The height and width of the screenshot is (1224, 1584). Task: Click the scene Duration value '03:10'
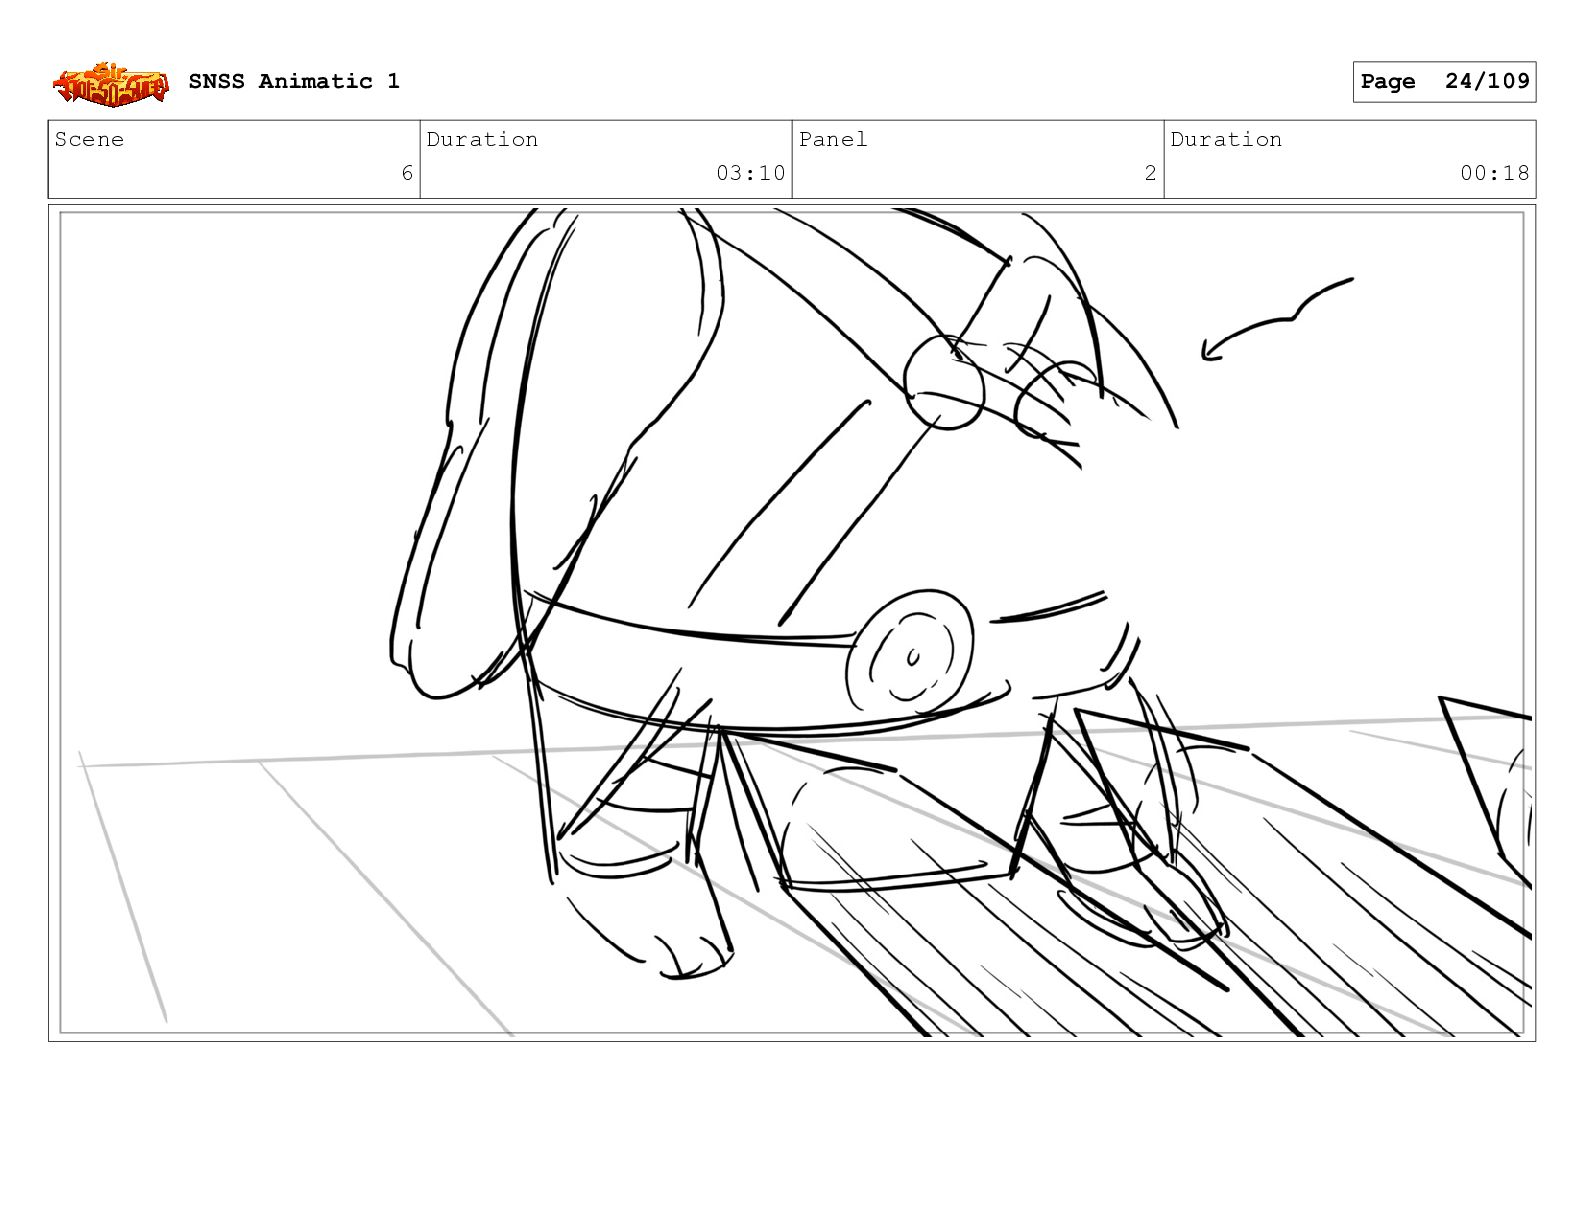[750, 173]
